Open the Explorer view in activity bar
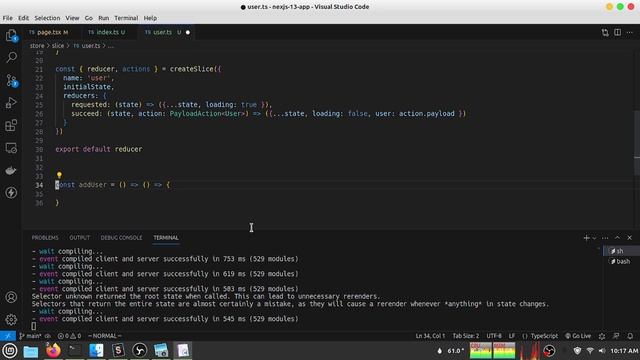Screen dimensions: 640x360 [11, 36]
